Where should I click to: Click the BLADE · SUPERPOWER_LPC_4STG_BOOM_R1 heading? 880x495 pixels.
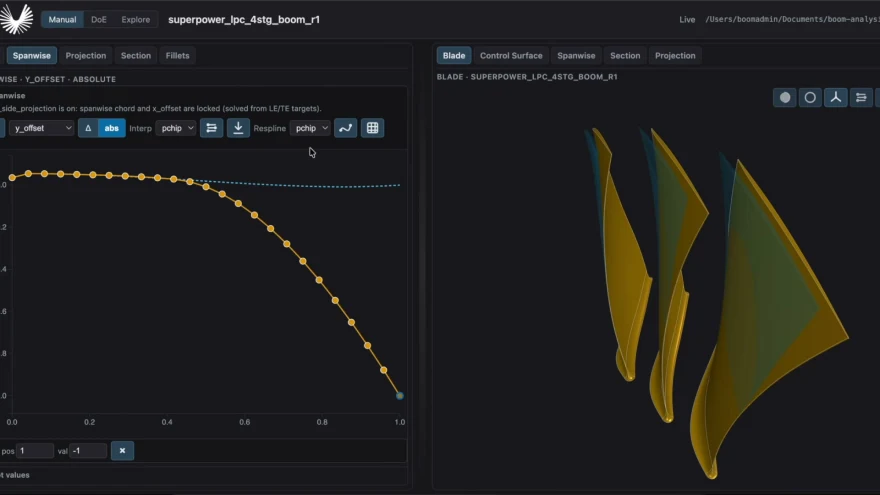click(527, 77)
